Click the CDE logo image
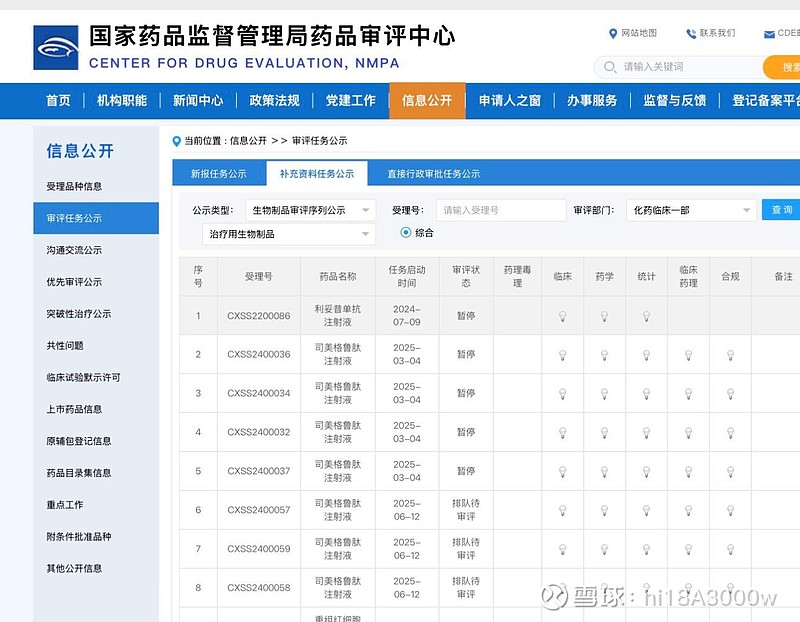 pyautogui.click(x=56, y=47)
